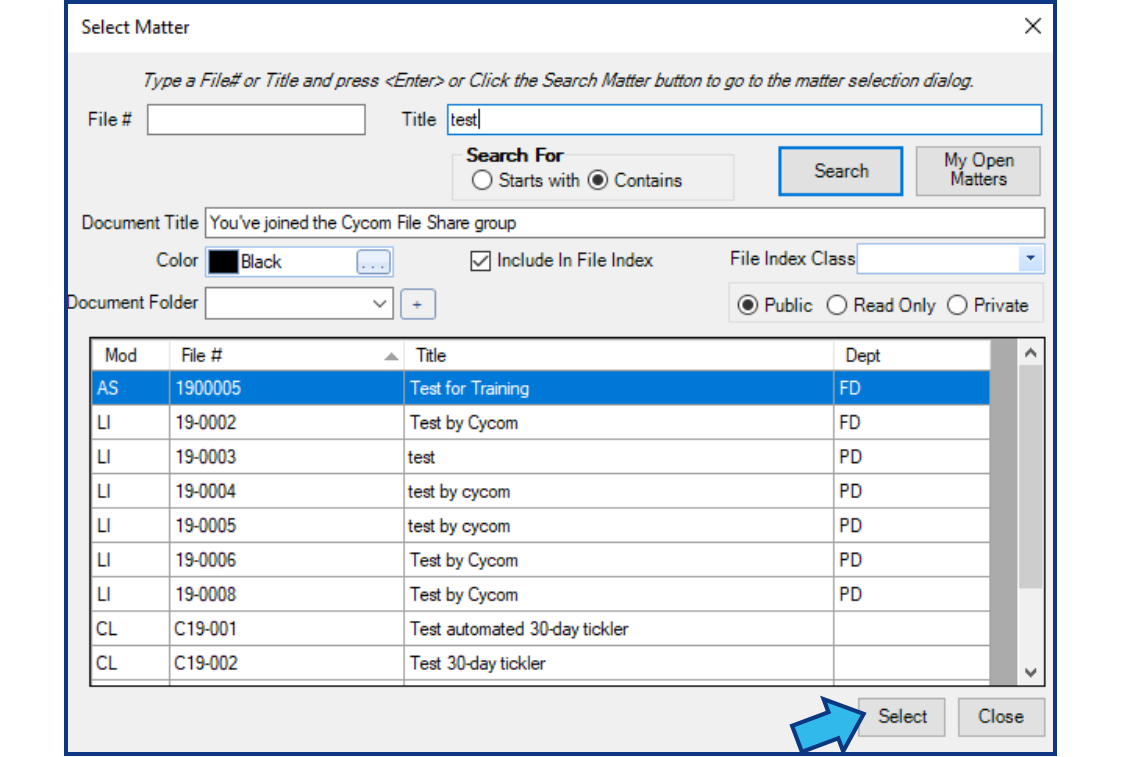
Task: Close the Select Matter dialog with X
Action: 1032,27
